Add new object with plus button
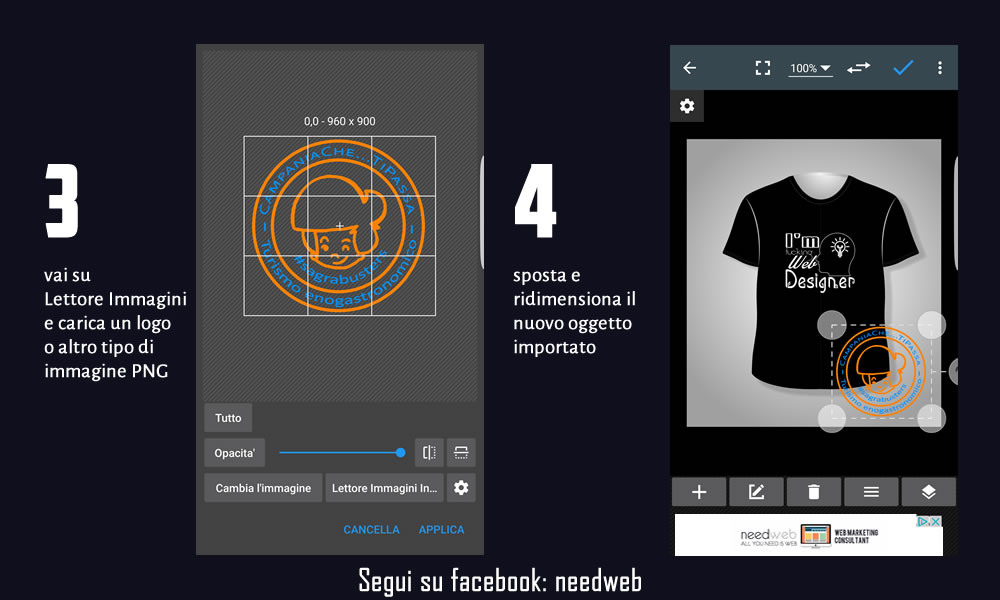 pyautogui.click(x=699, y=492)
